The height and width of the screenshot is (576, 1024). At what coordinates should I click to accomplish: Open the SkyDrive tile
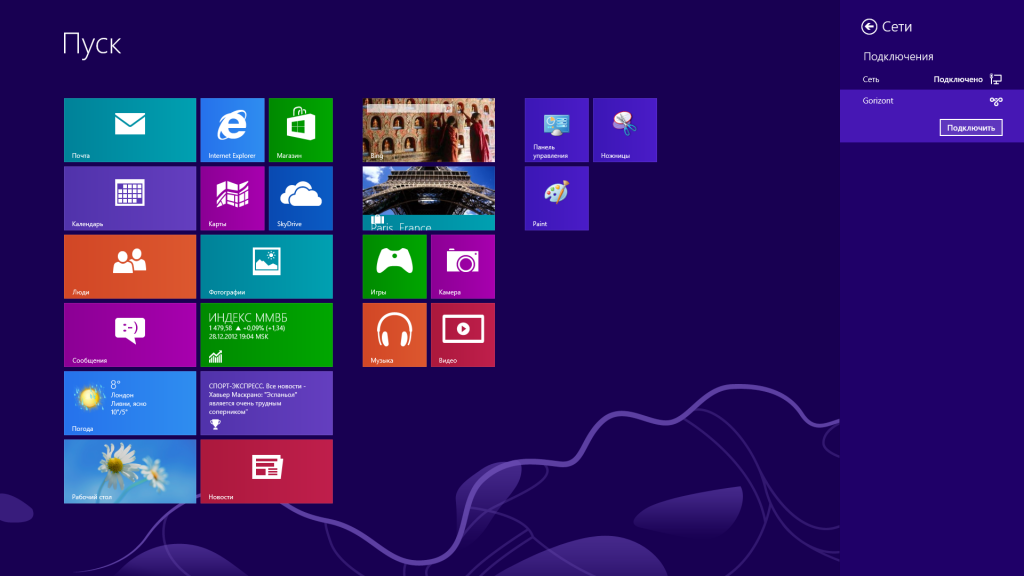pos(300,198)
